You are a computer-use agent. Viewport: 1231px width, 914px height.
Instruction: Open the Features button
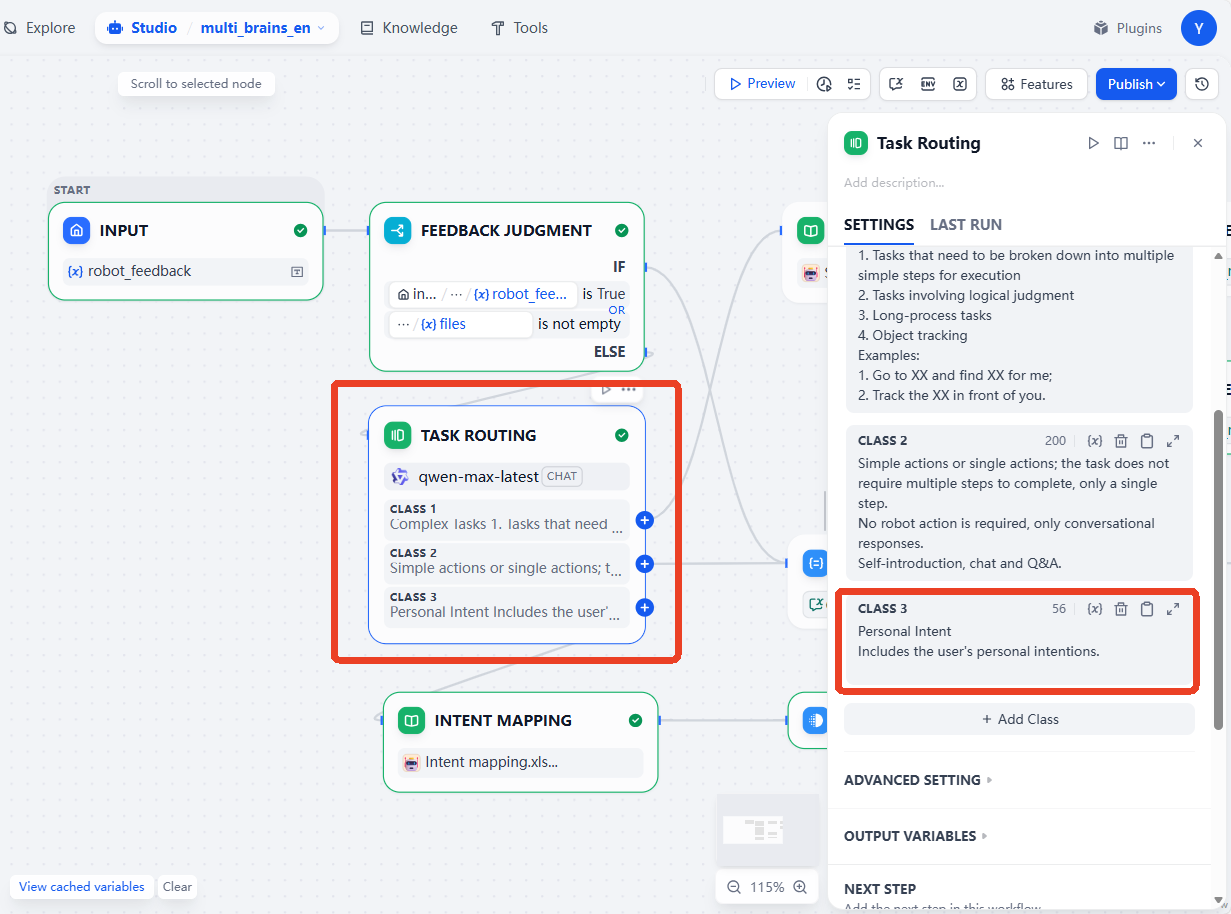pyautogui.click(x=1037, y=84)
